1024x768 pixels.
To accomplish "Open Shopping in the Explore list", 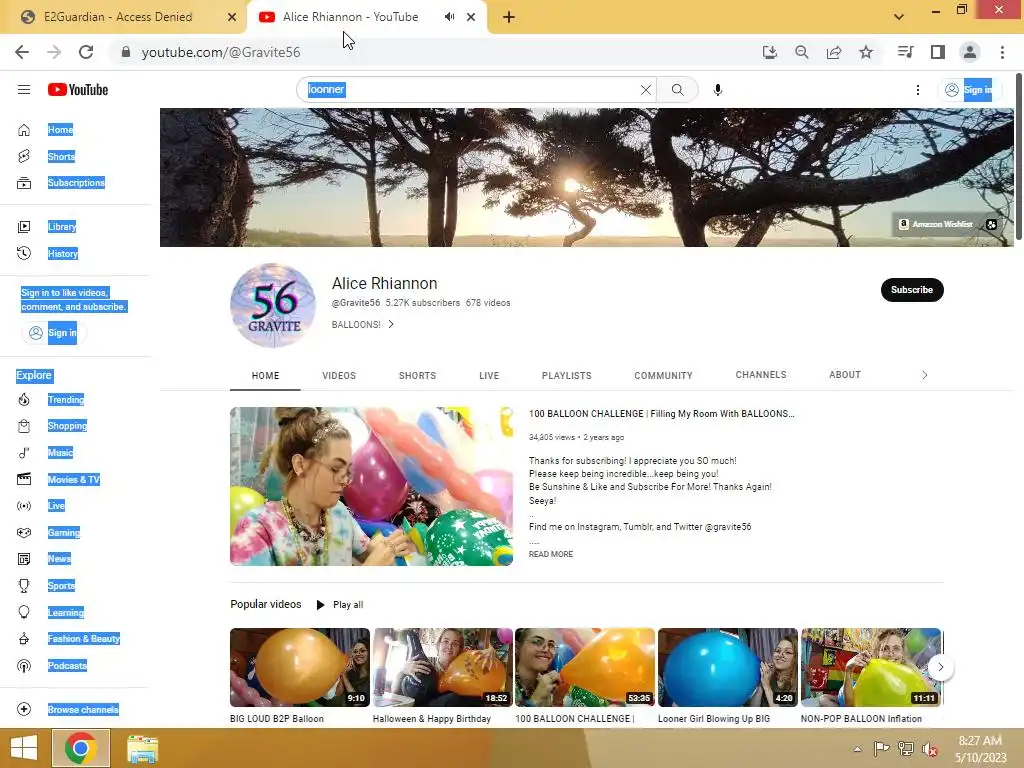I will coord(67,426).
